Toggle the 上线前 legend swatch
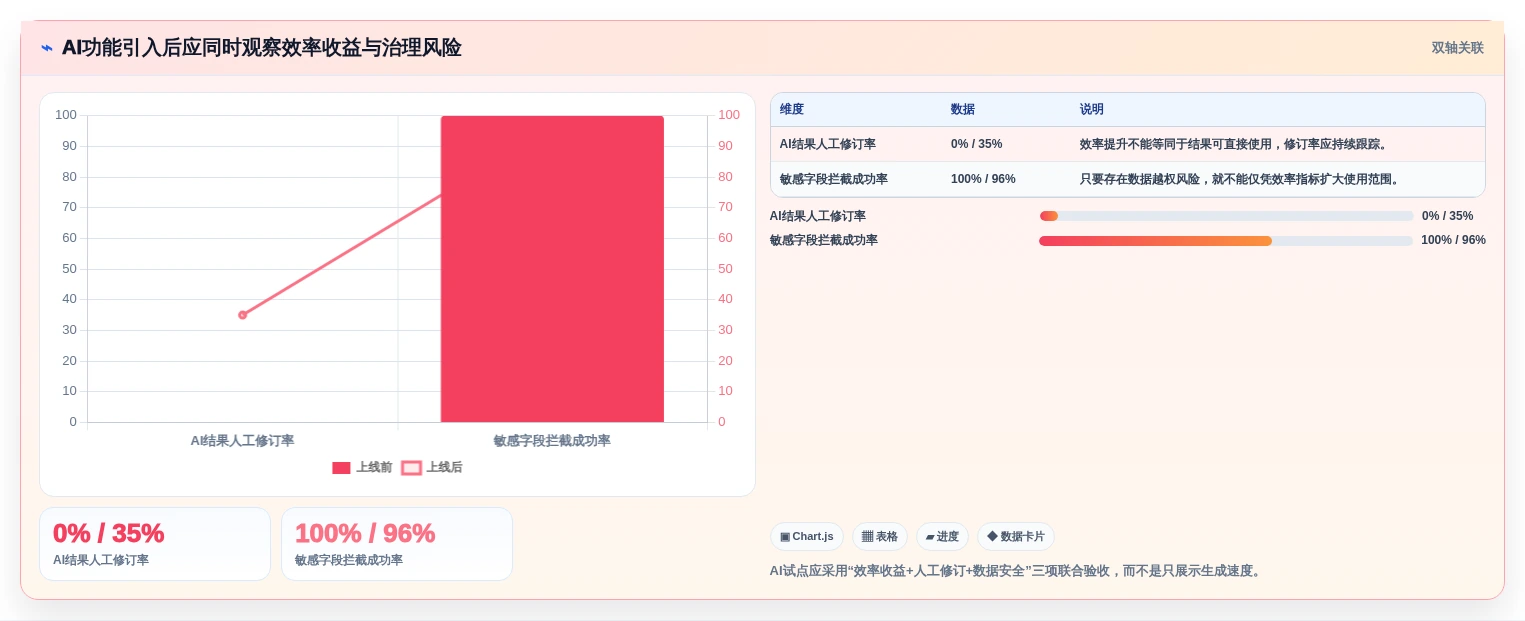This screenshot has height=621, width=1525. click(x=341, y=468)
